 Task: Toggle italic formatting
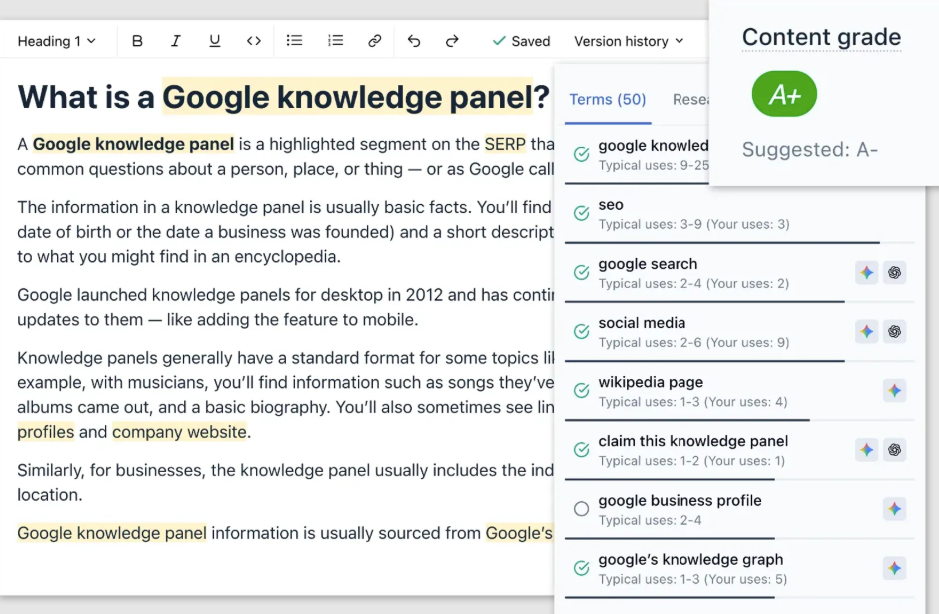[x=175, y=41]
